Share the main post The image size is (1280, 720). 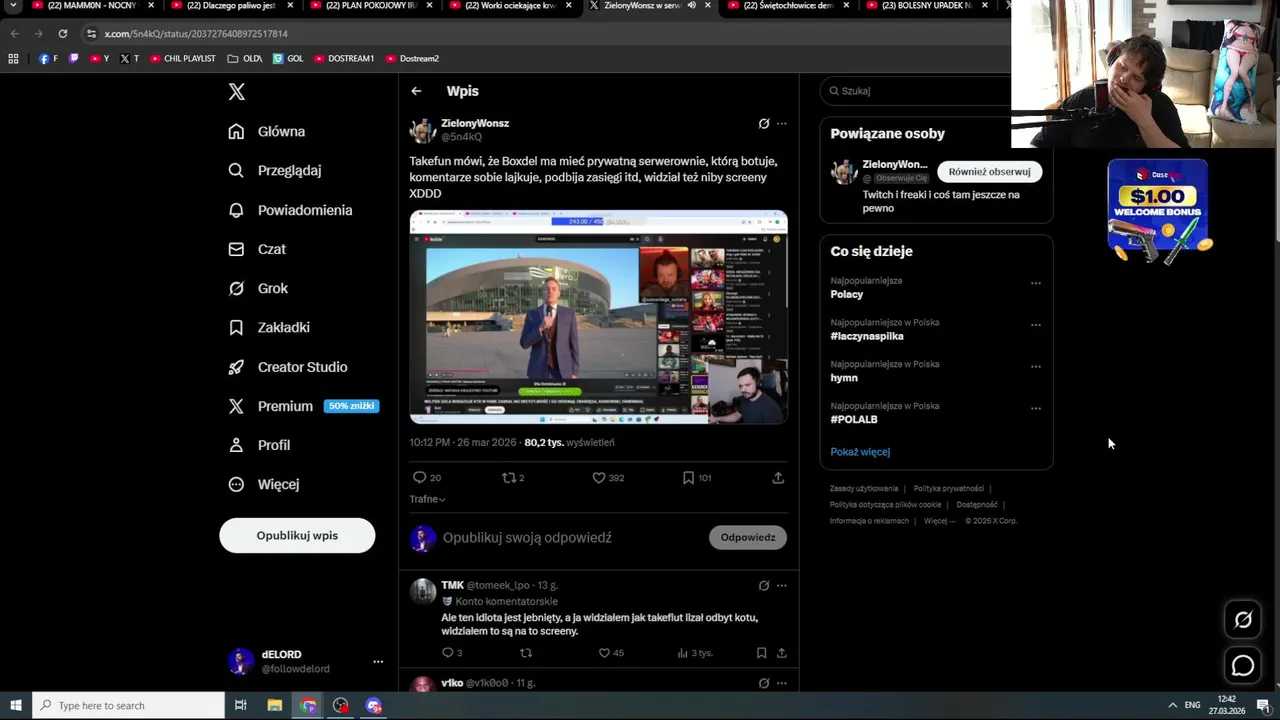point(778,478)
